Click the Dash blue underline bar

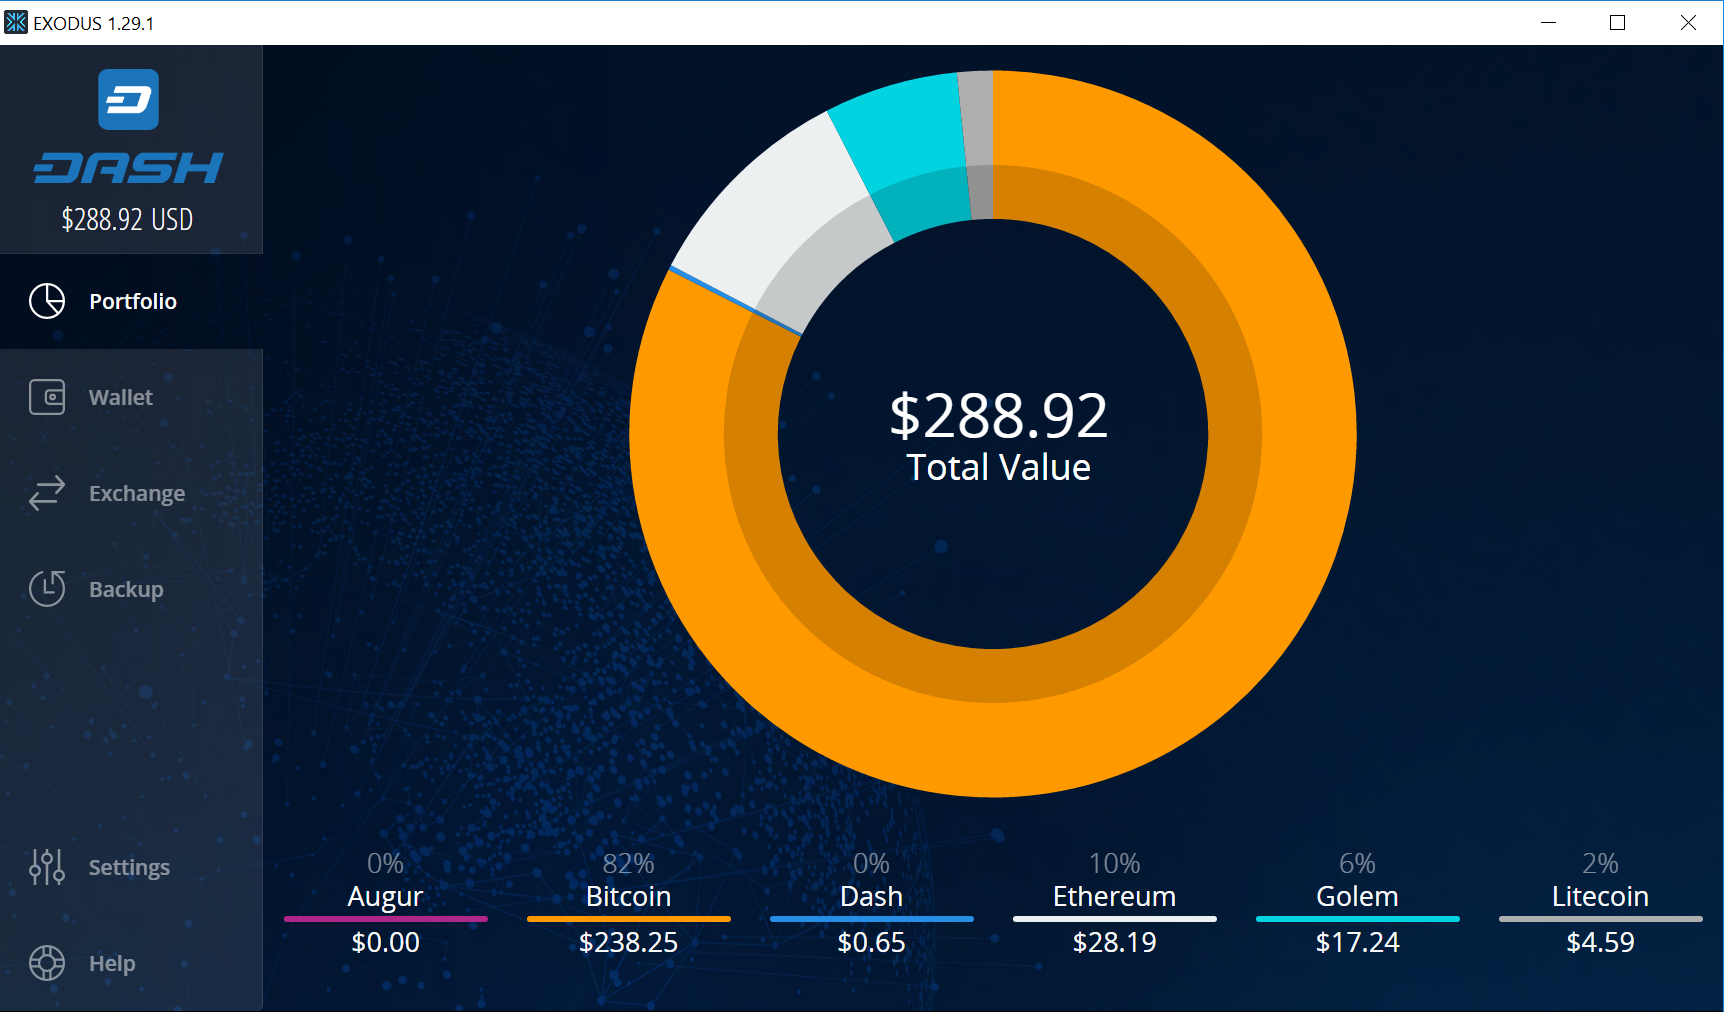871,918
